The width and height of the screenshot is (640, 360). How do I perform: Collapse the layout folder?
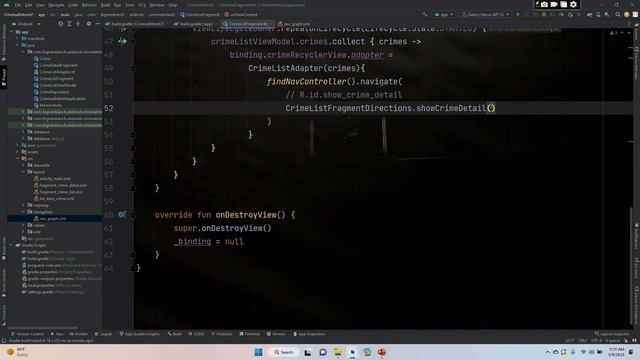click(x=24, y=172)
